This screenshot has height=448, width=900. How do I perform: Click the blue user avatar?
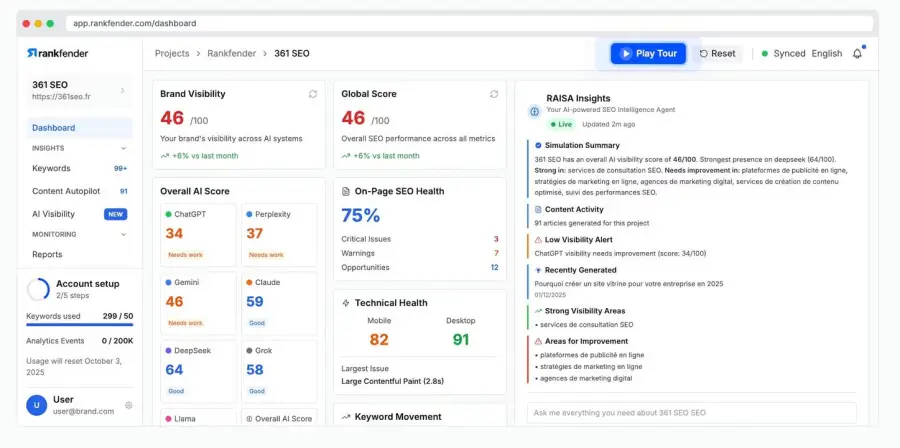(37, 405)
